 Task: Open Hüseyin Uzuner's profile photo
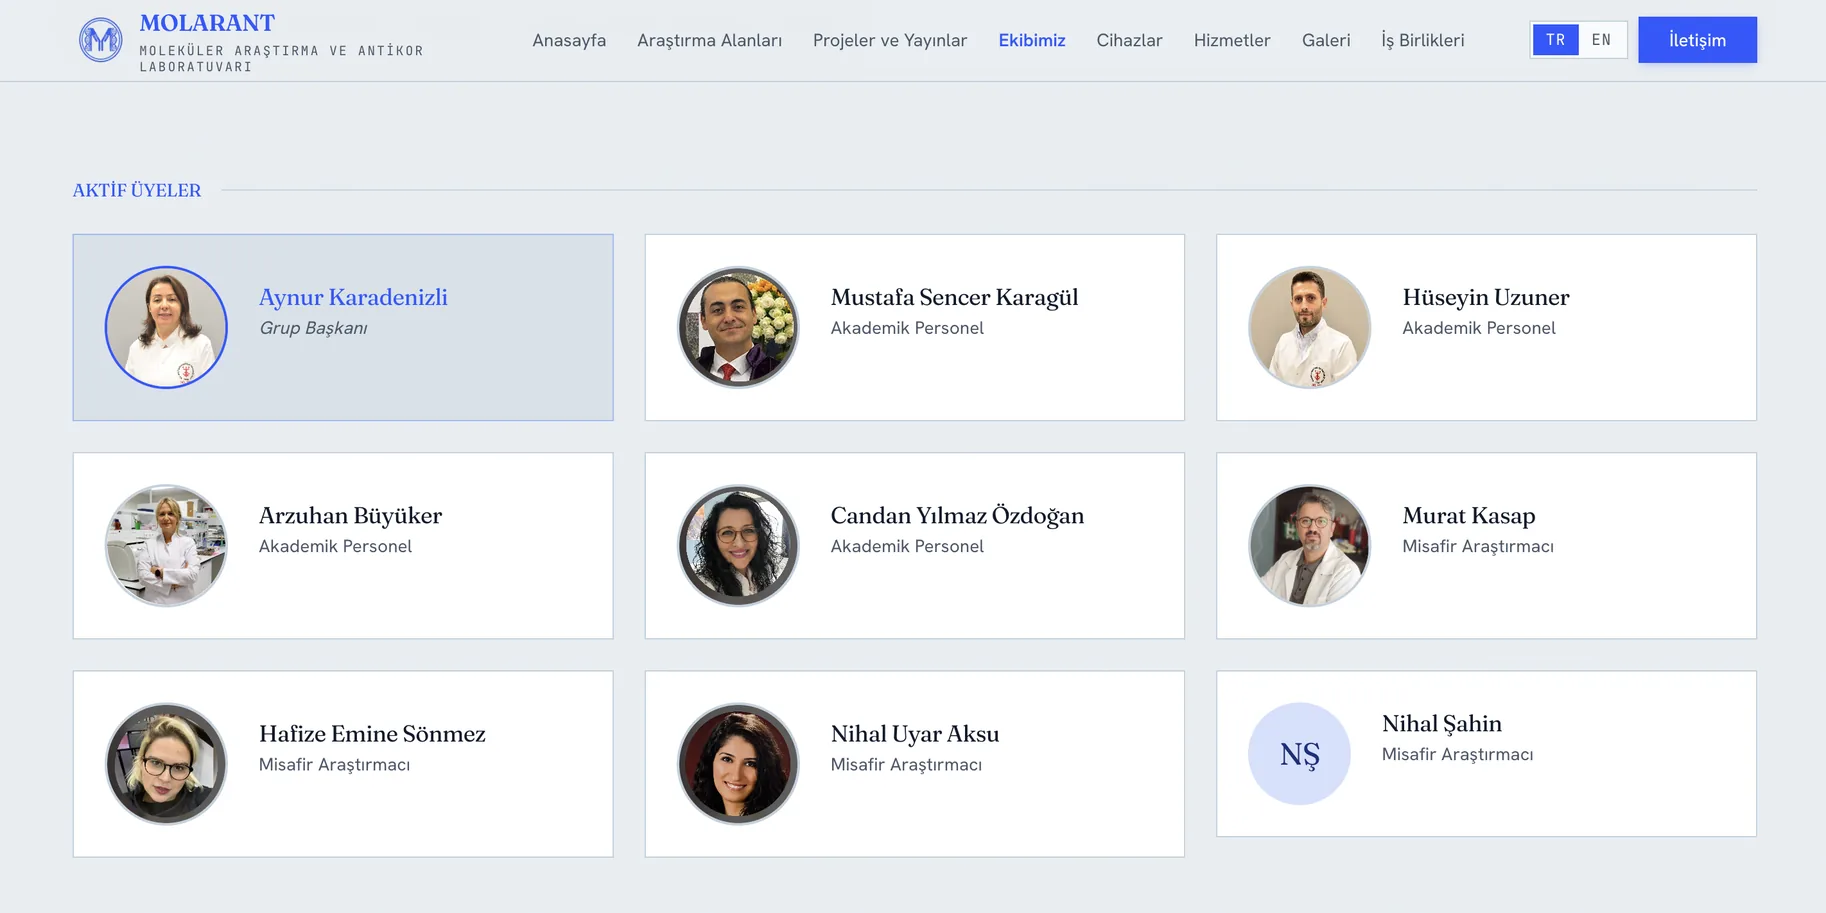[x=1309, y=327]
